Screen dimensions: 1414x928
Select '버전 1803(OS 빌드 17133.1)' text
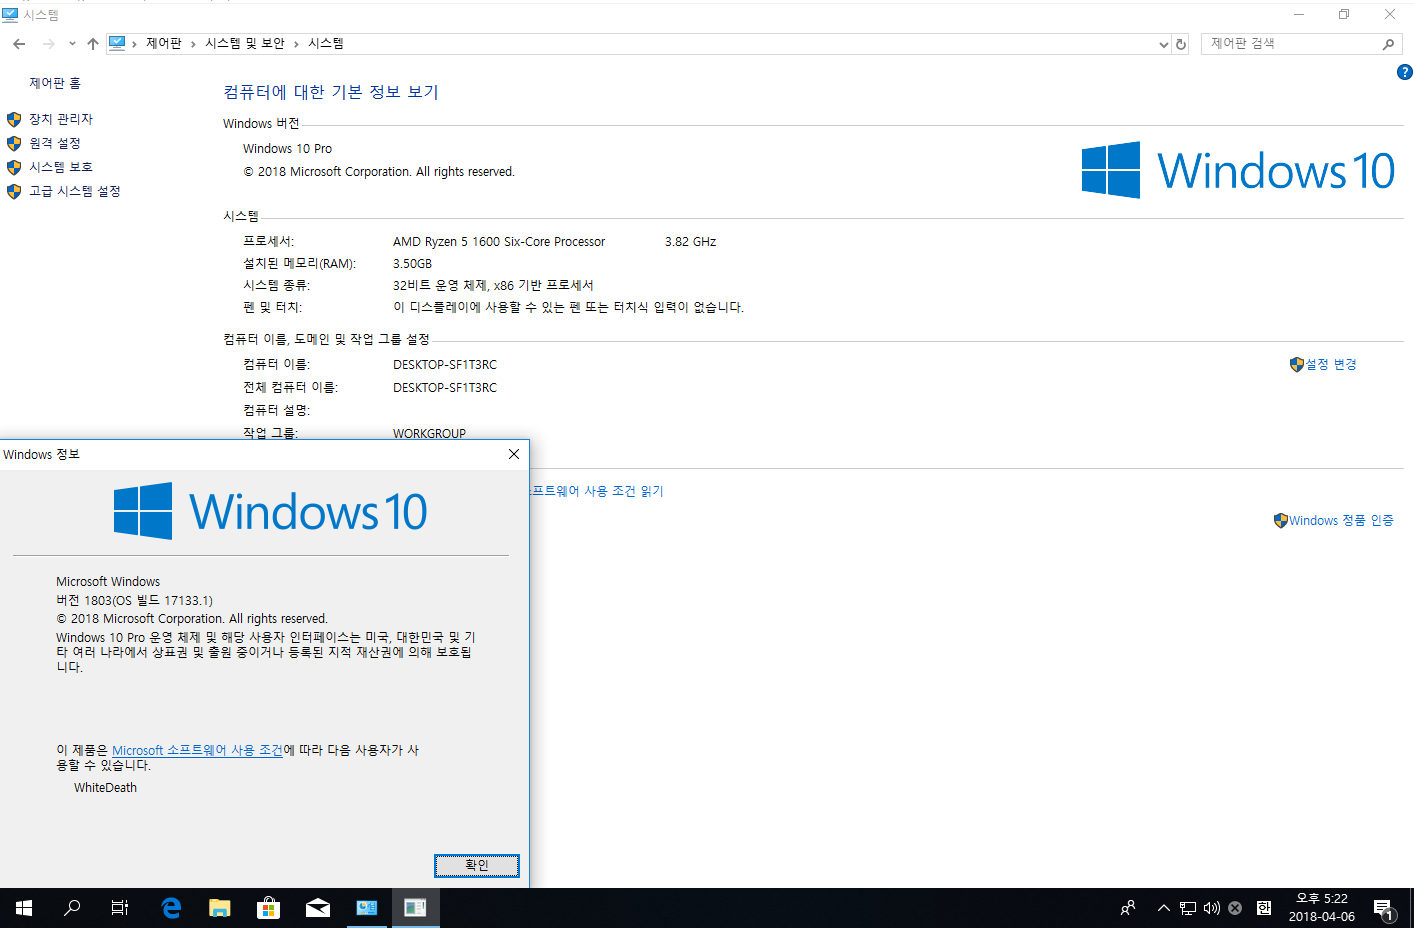coord(135,601)
